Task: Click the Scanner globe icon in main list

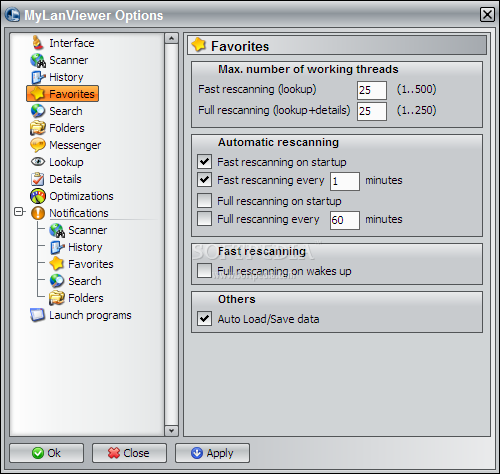Action: pos(38,60)
